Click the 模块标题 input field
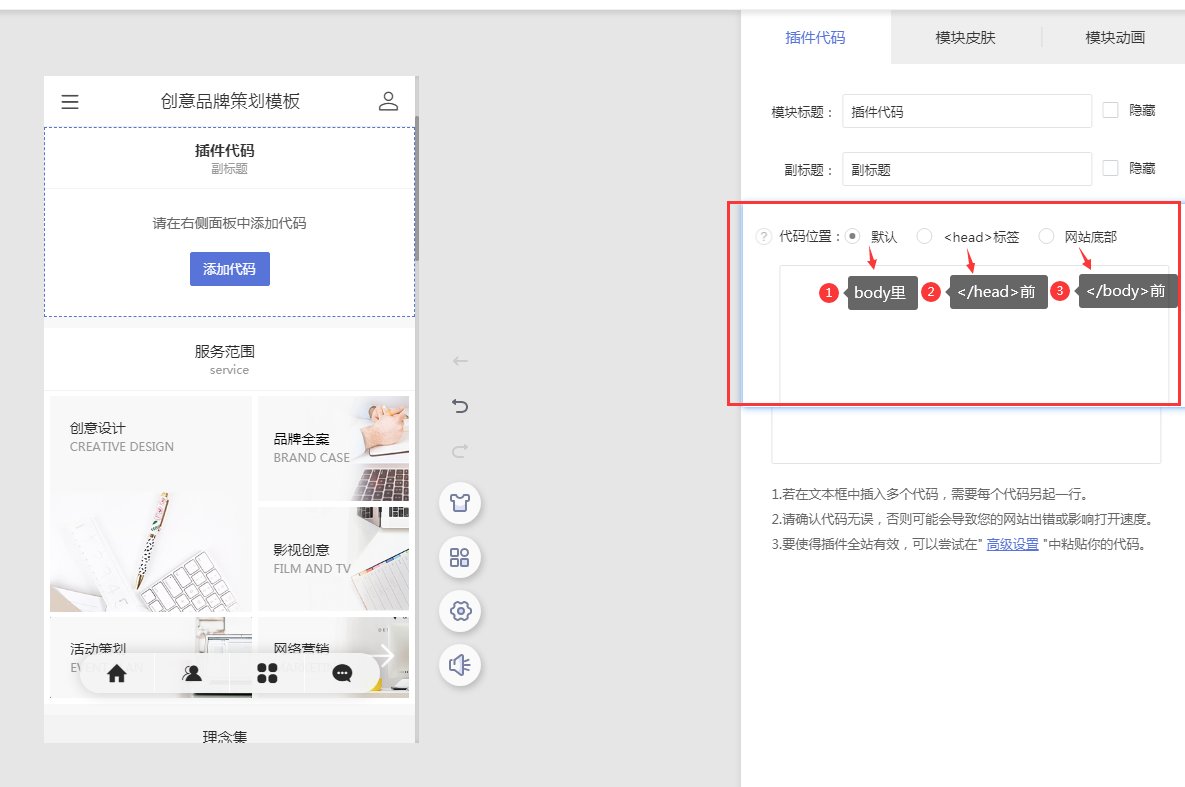This screenshot has height=787, width=1185. click(x=967, y=111)
